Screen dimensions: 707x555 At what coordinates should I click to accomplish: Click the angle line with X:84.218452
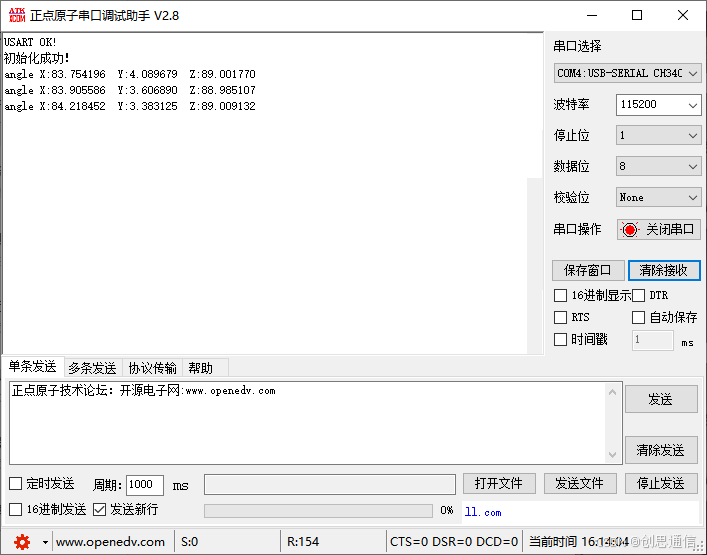[x=130, y=106]
